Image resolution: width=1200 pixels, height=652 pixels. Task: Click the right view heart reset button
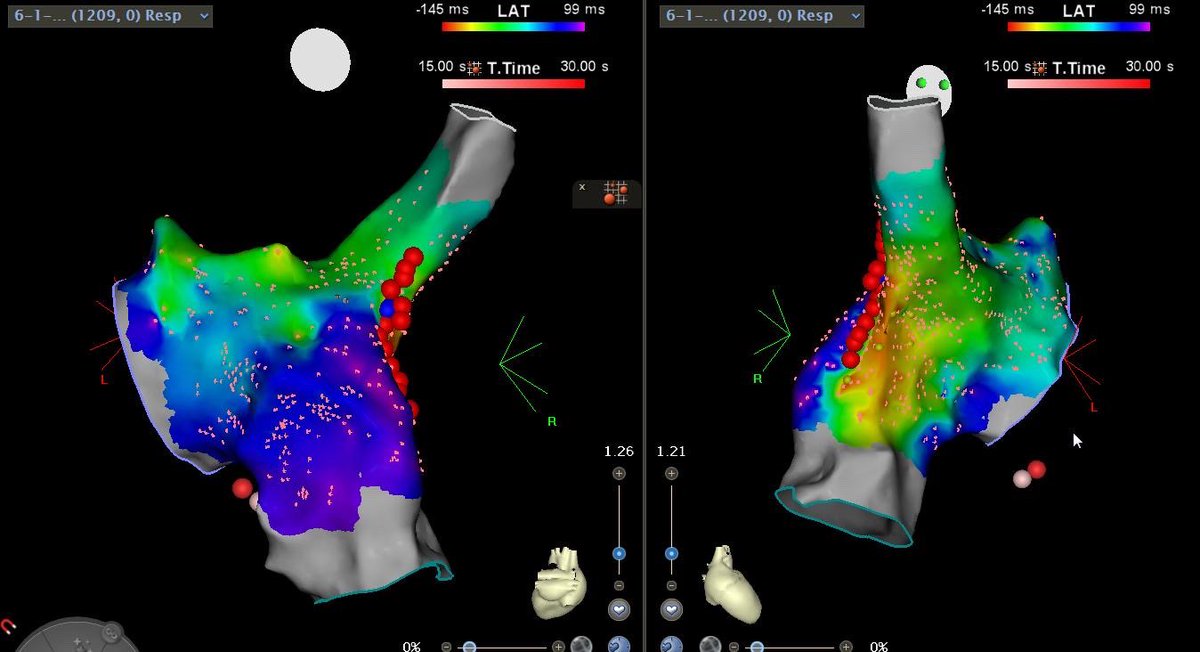[x=671, y=609]
